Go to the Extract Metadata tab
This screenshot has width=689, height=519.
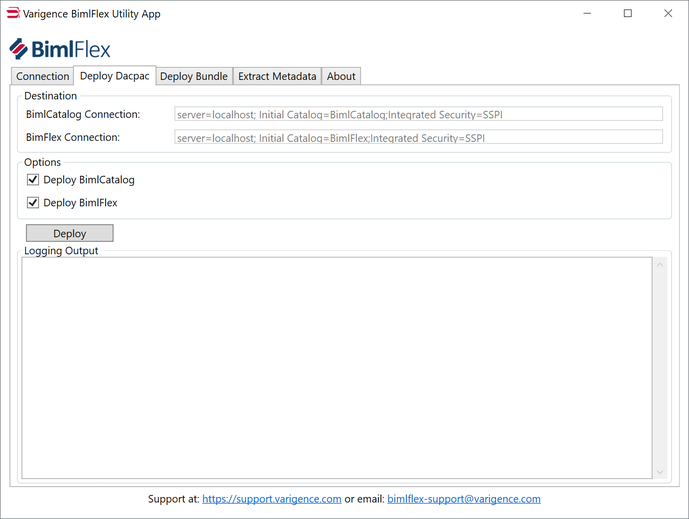click(277, 76)
